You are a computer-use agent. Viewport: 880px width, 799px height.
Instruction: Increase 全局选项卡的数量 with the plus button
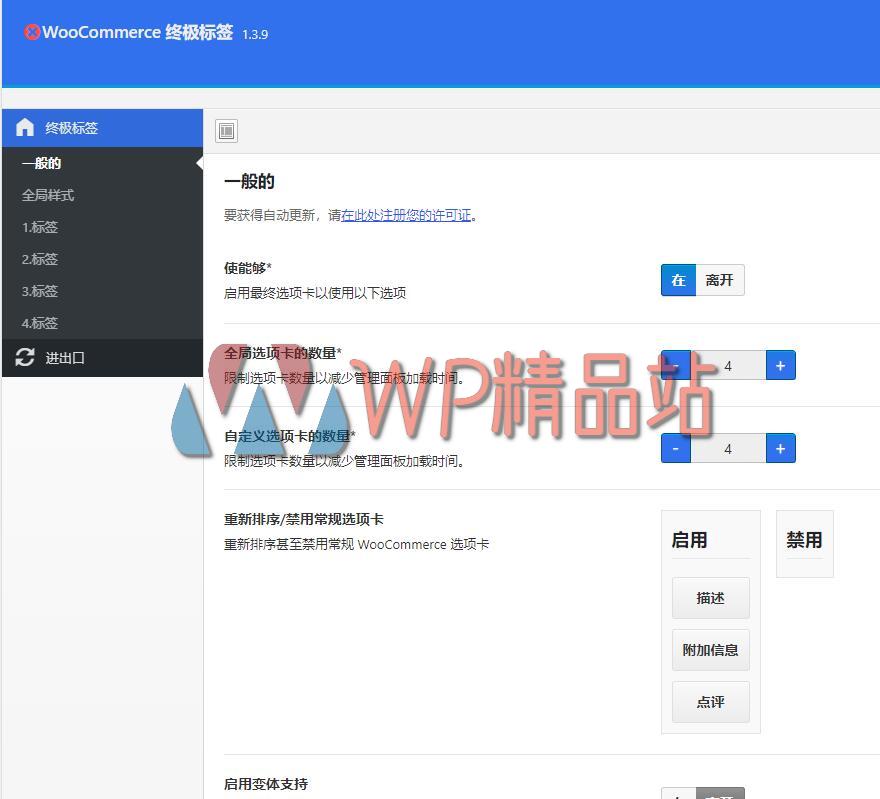click(780, 365)
